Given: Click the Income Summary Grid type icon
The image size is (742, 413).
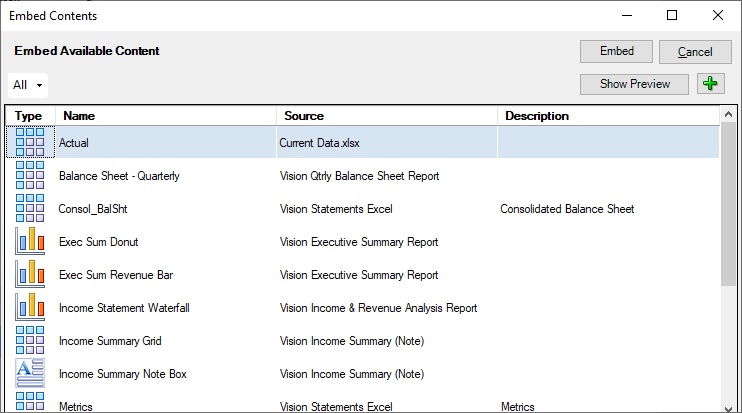Looking at the screenshot, I should pyautogui.click(x=30, y=340).
